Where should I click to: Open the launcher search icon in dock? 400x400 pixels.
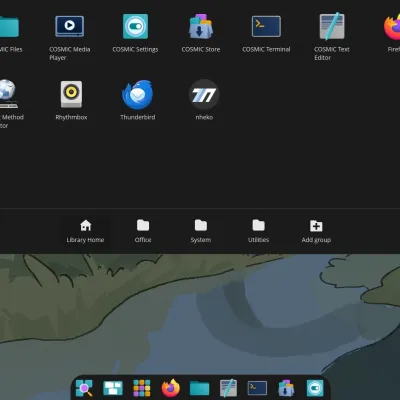84,388
